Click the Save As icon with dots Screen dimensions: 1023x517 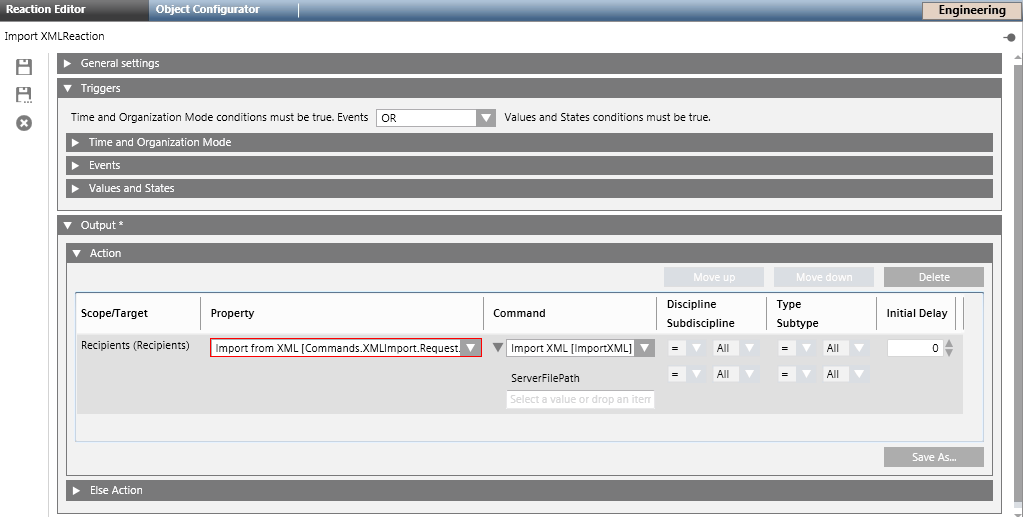(x=24, y=95)
